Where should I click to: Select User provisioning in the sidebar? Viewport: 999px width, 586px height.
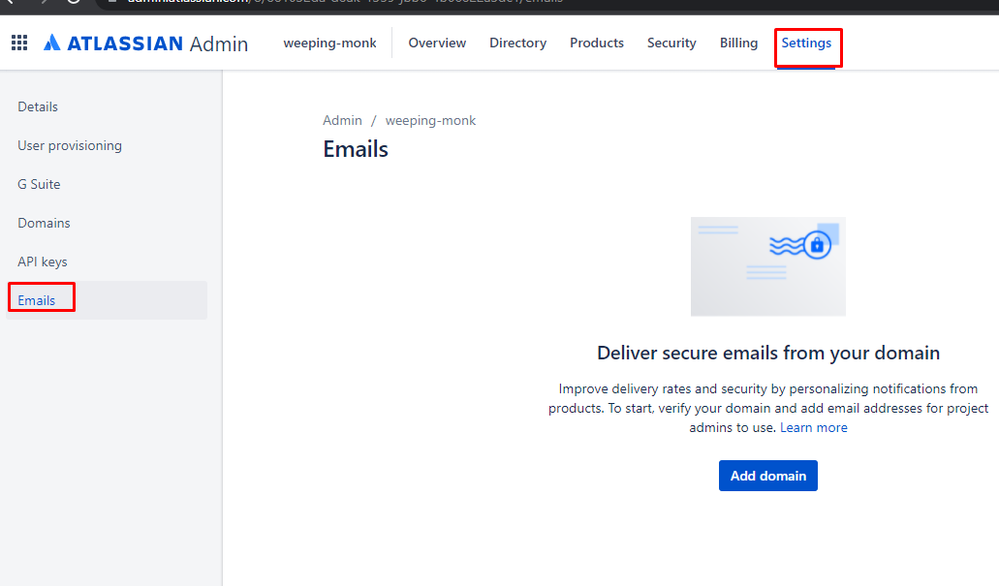(70, 145)
